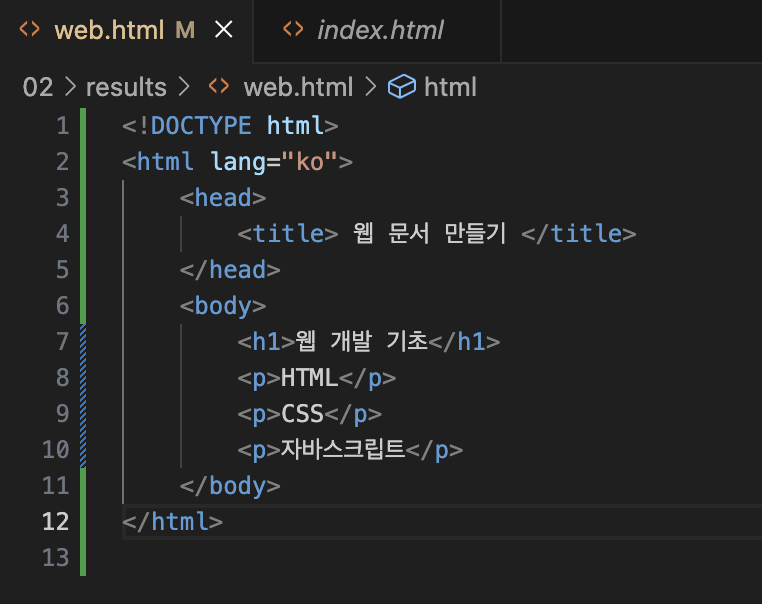The image size is (762, 604).
Task: Open the index.html editor tab
Action: pos(377,30)
